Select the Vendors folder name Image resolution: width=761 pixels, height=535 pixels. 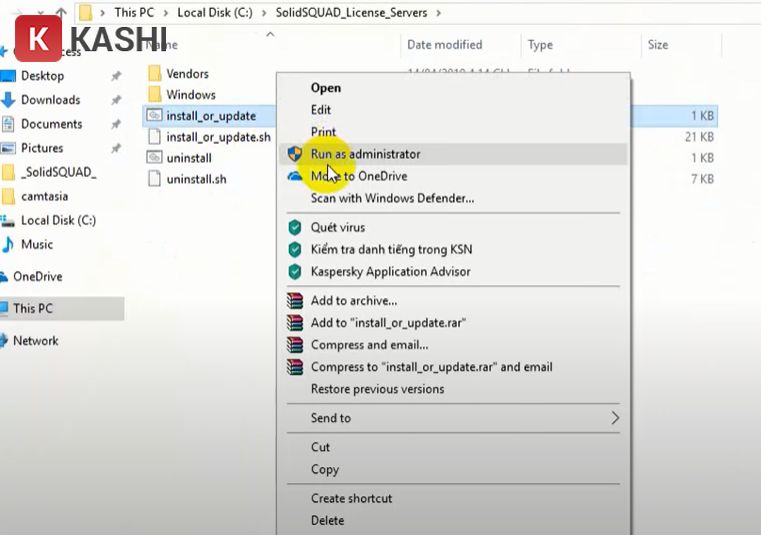coord(187,74)
